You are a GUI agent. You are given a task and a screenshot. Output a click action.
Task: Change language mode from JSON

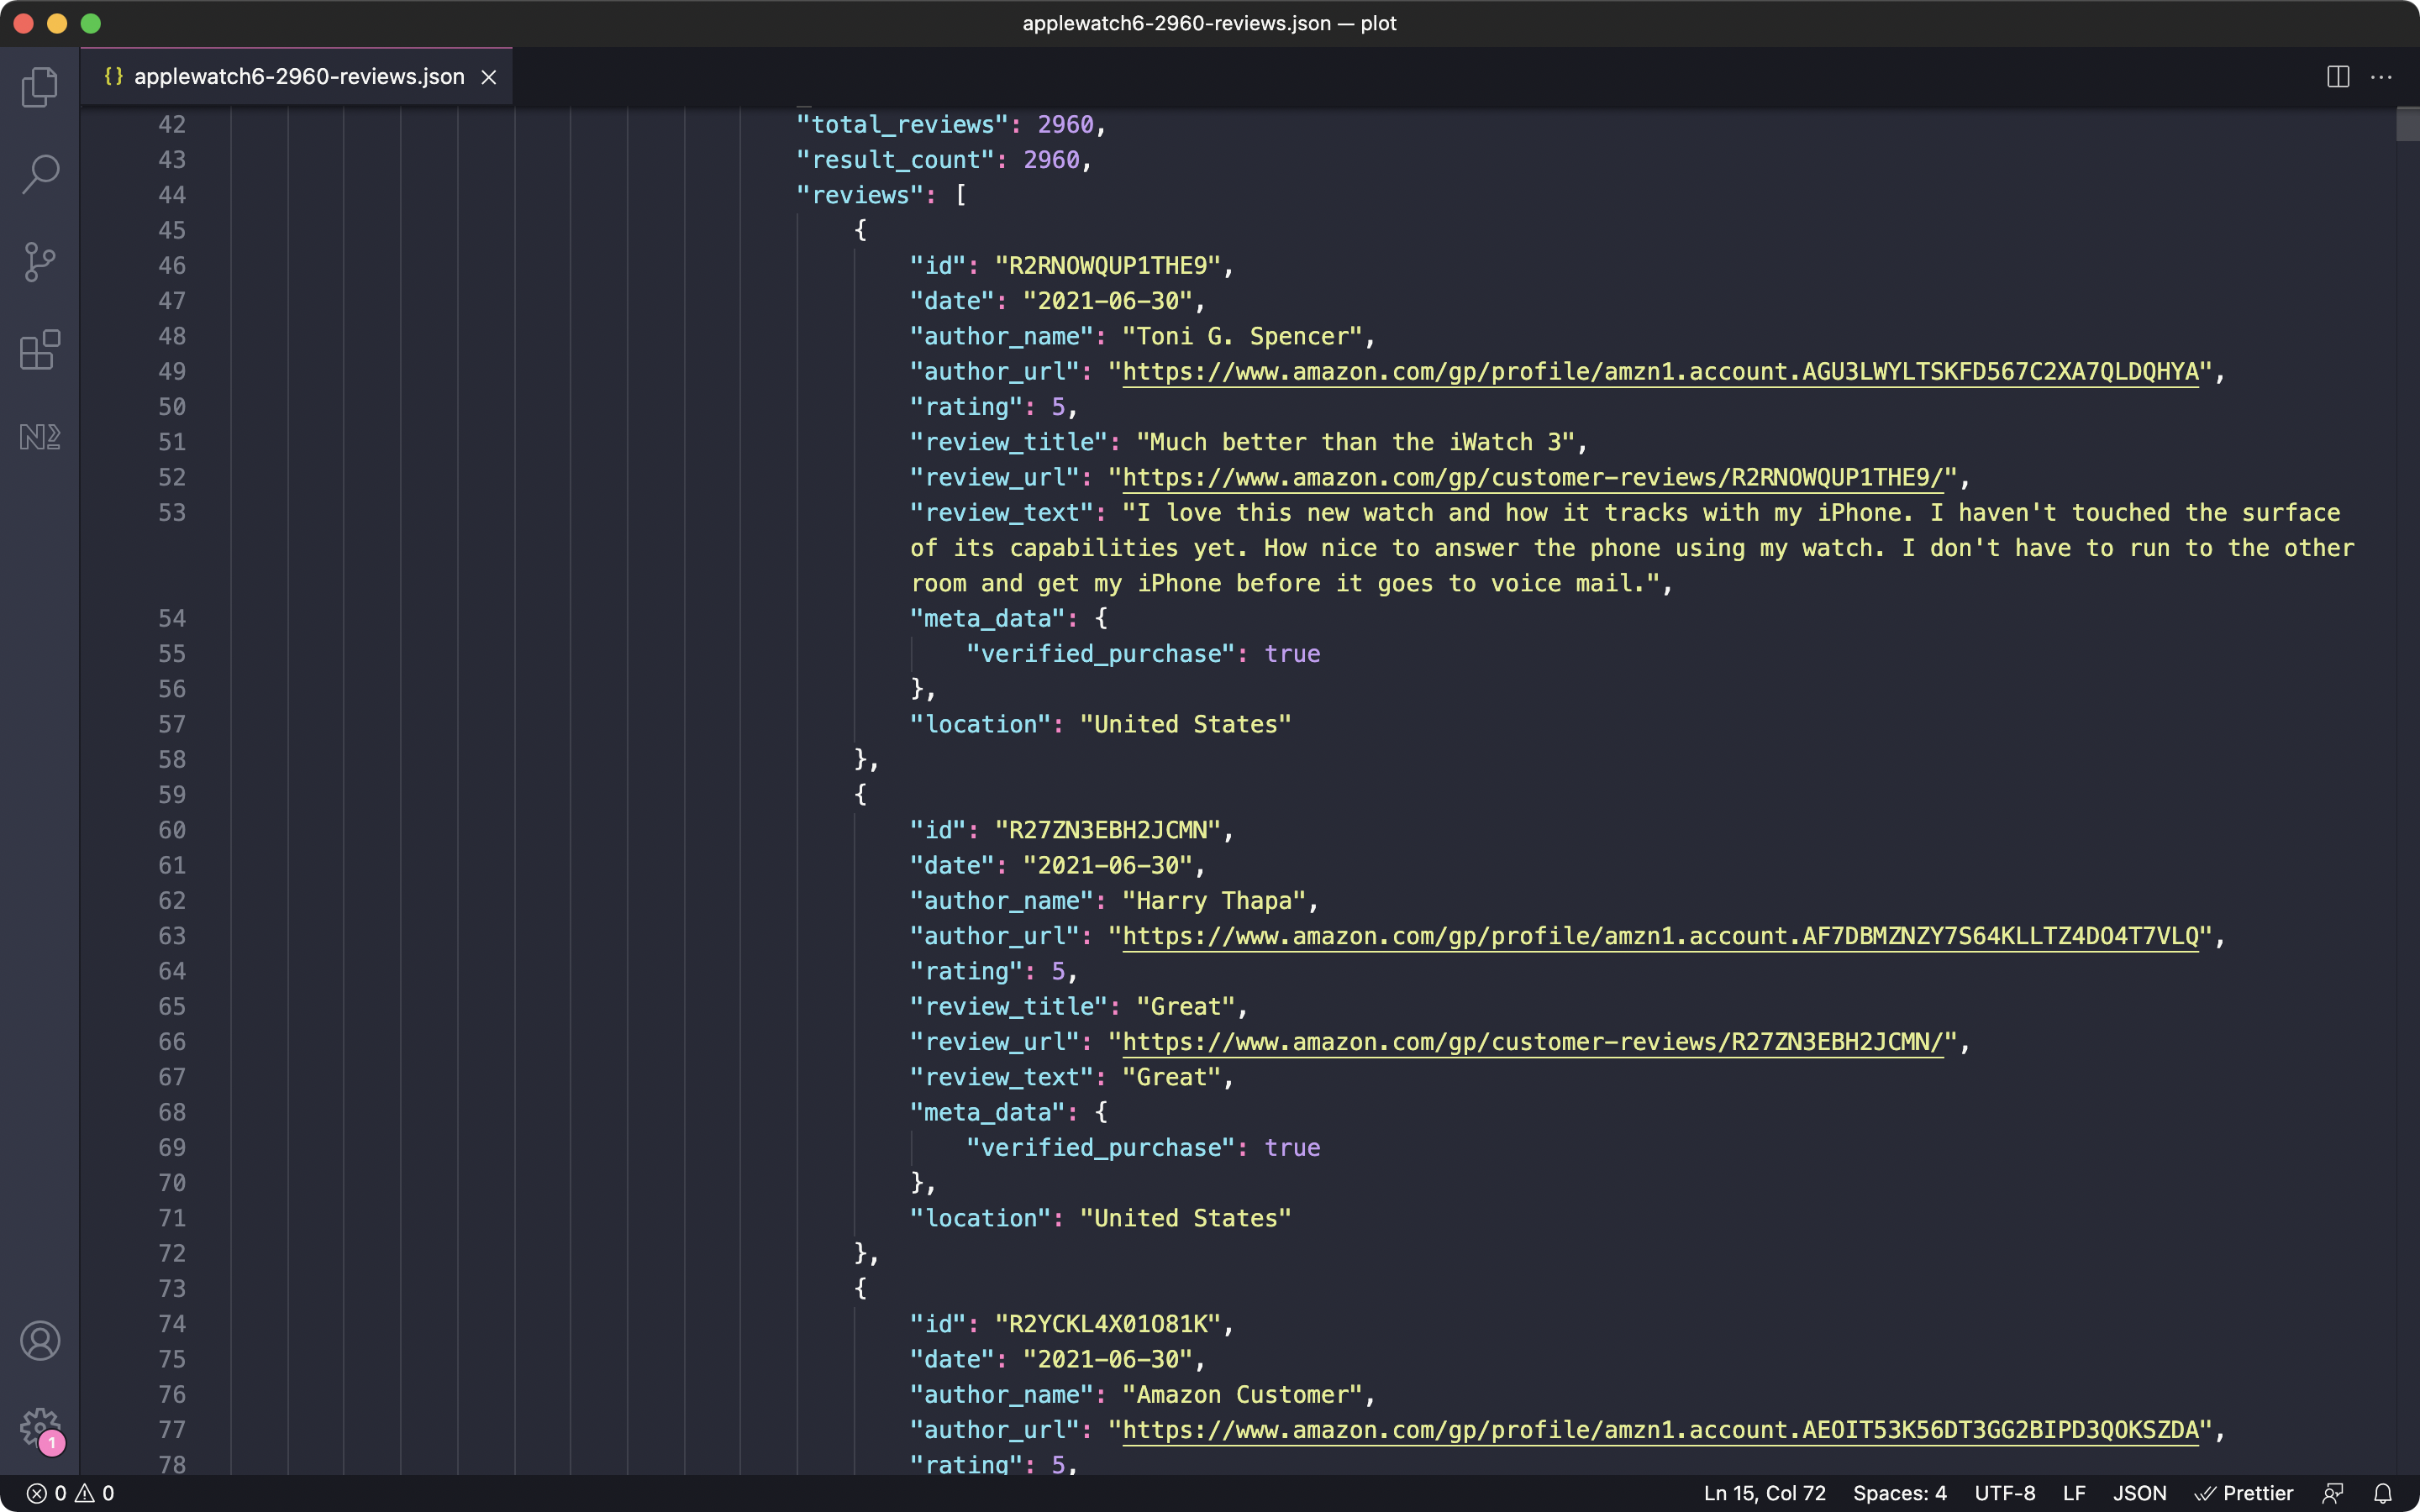tap(2140, 1493)
